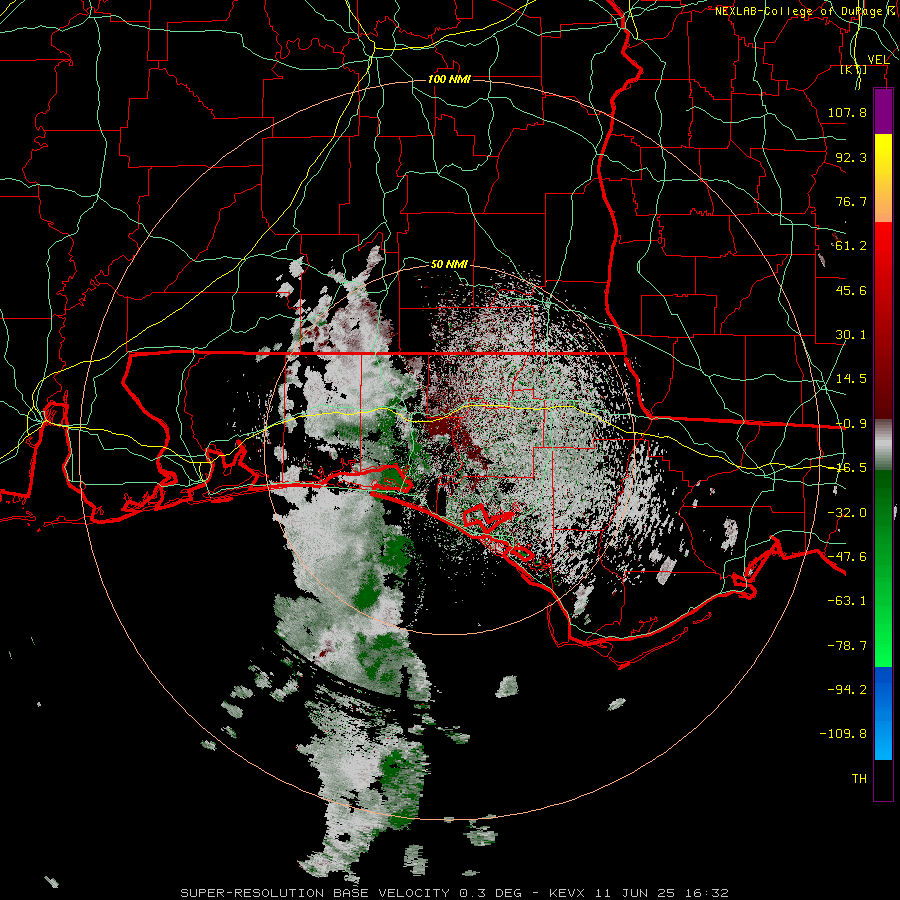Screen dimensions: 900x900
Task: Click the -32.0 velocity scale value
Action: (847, 513)
